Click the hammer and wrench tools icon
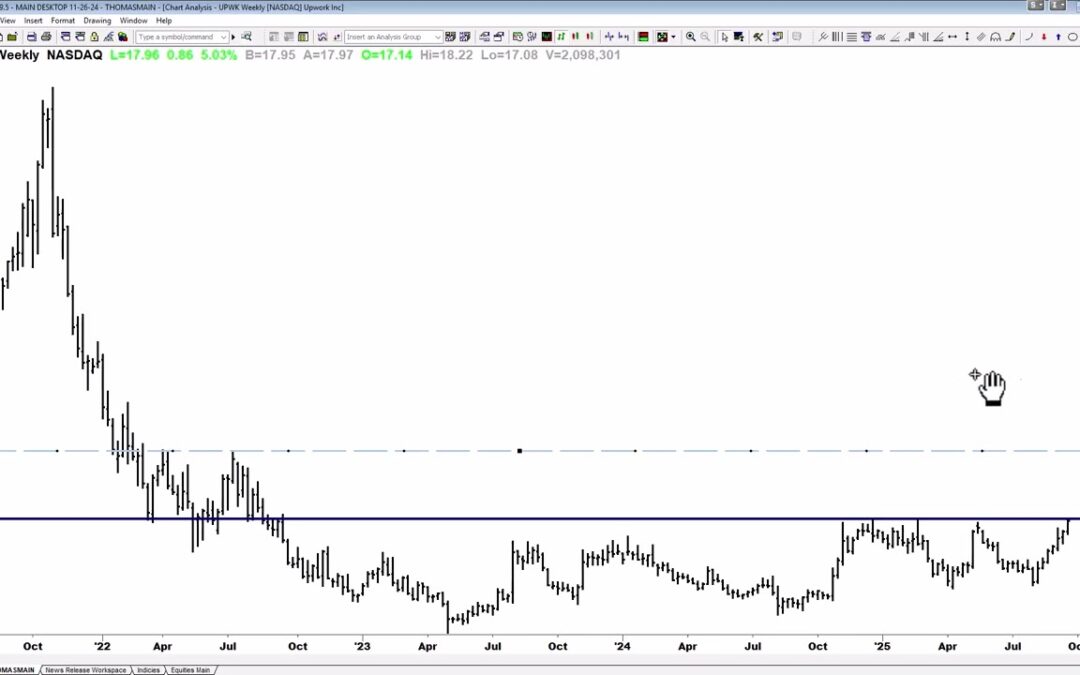Viewport: 1080px width, 675px height. pos(758,37)
